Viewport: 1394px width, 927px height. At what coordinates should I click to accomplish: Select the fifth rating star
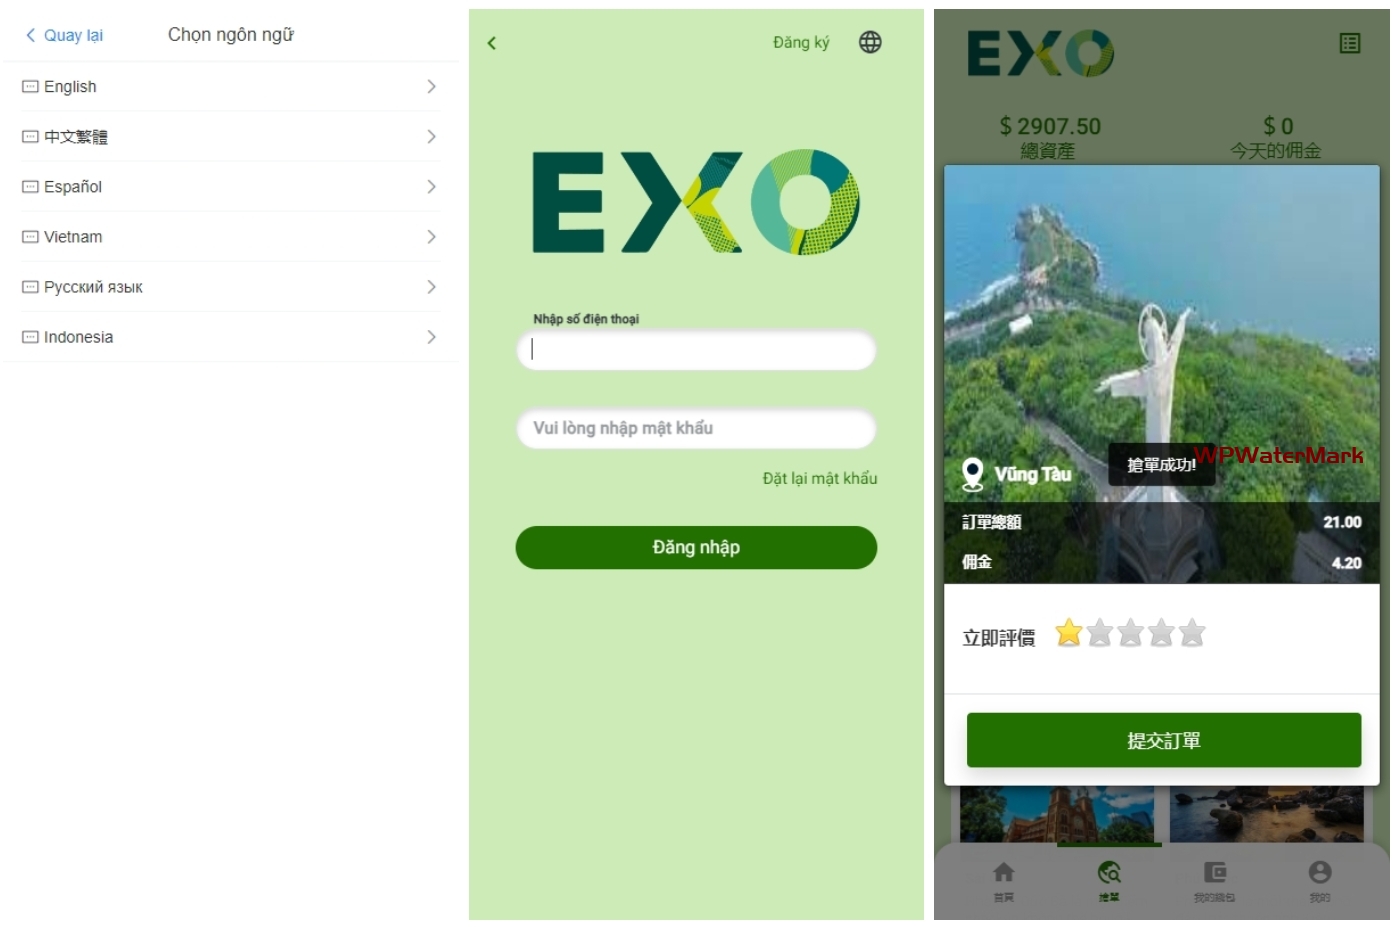[x=1192, y=633]
